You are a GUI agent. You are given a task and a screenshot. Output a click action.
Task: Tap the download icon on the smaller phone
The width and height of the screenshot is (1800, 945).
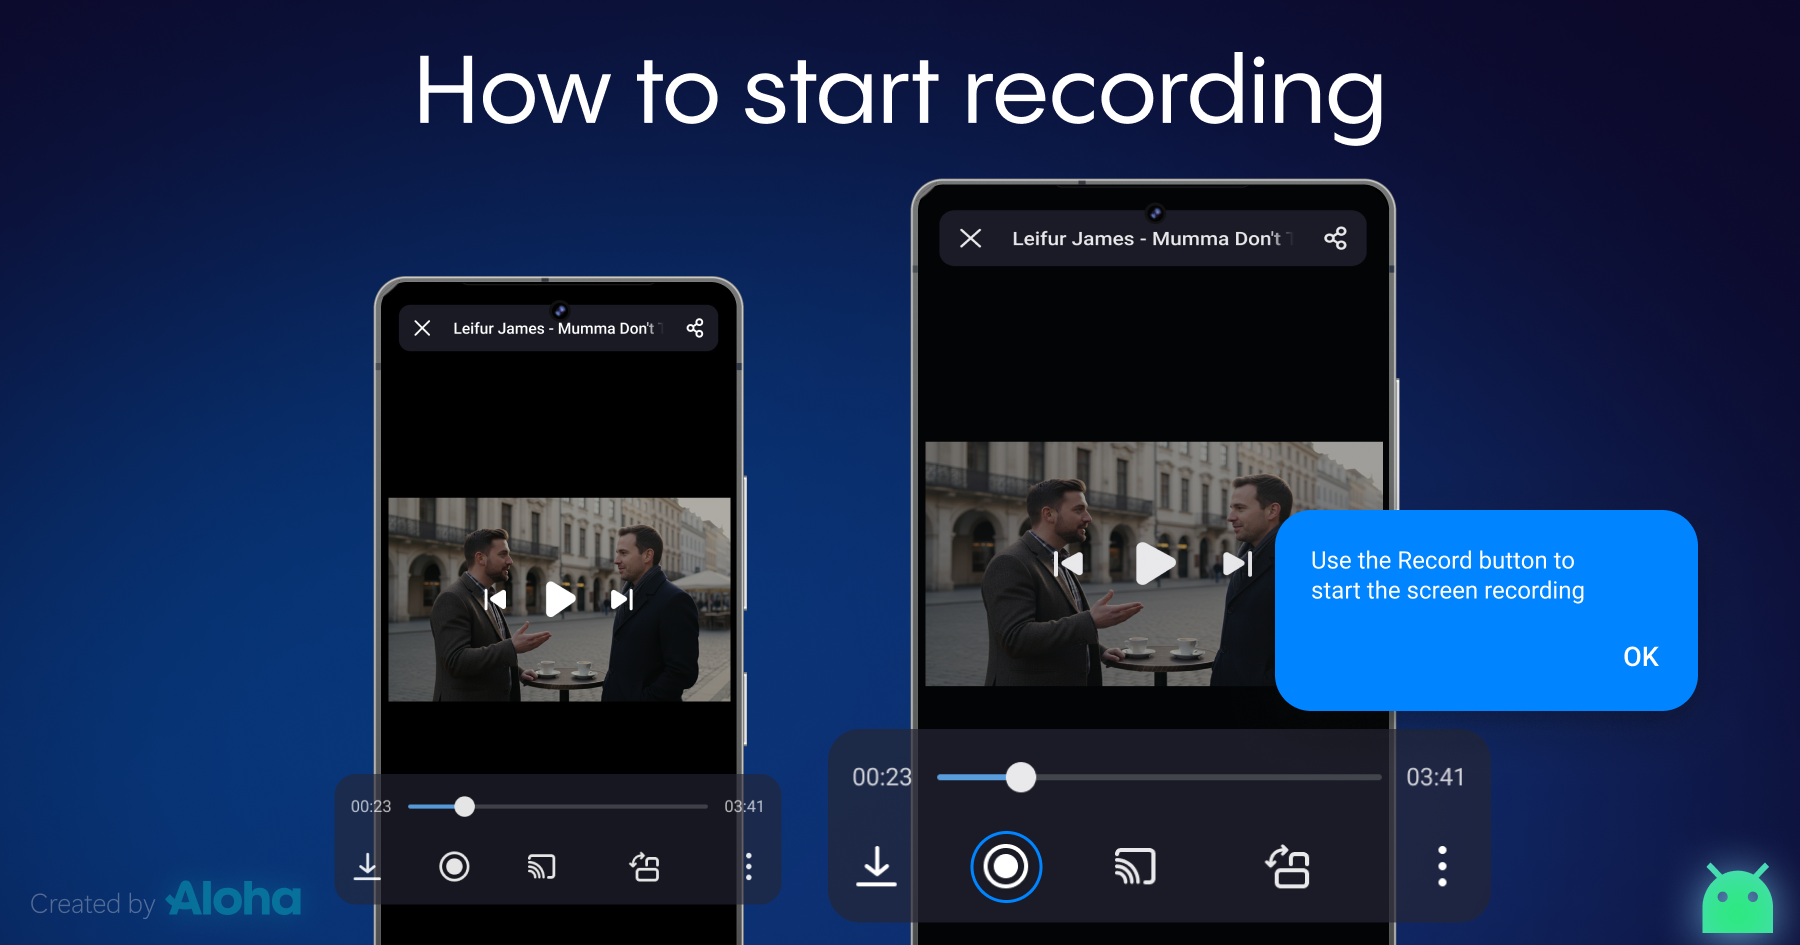point(367,866)
